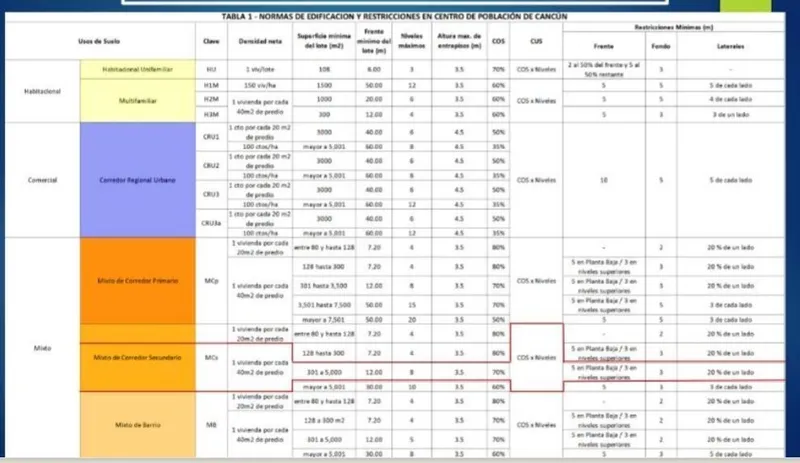This screenshot has height=463, width=800.
Task: Click the table title Tabla 1 heading
Action: tap(394, 16)
